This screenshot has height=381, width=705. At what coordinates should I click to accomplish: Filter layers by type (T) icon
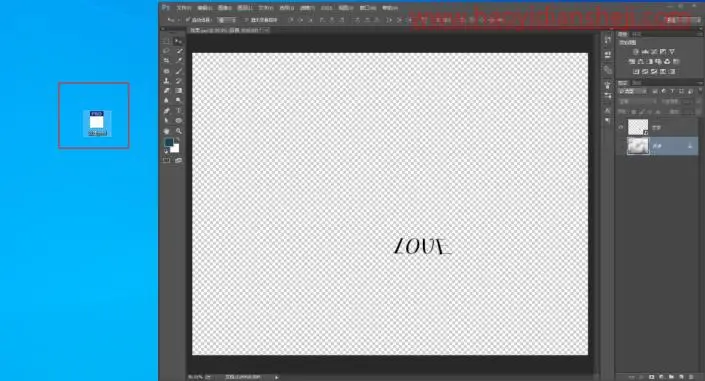[673, 91]
